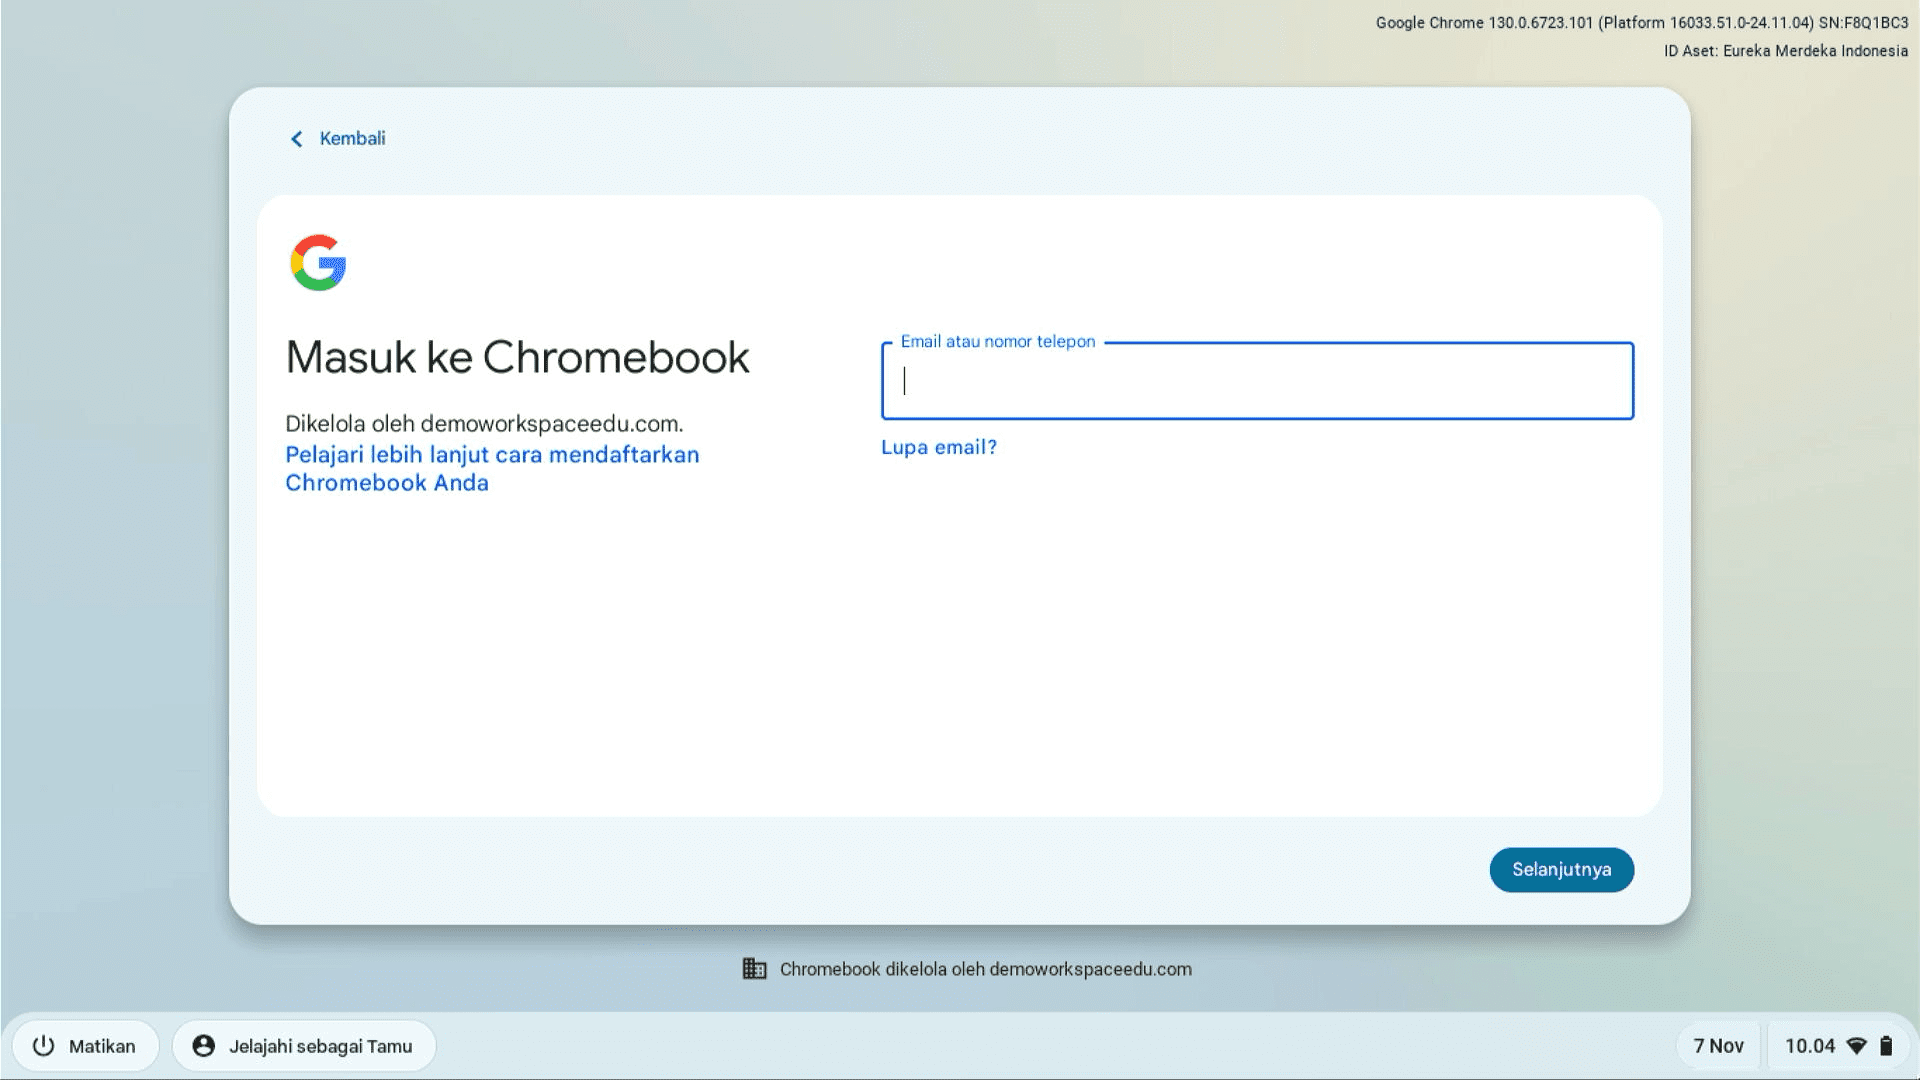
Task: Click the Google logo
Action: click(318, 262)
